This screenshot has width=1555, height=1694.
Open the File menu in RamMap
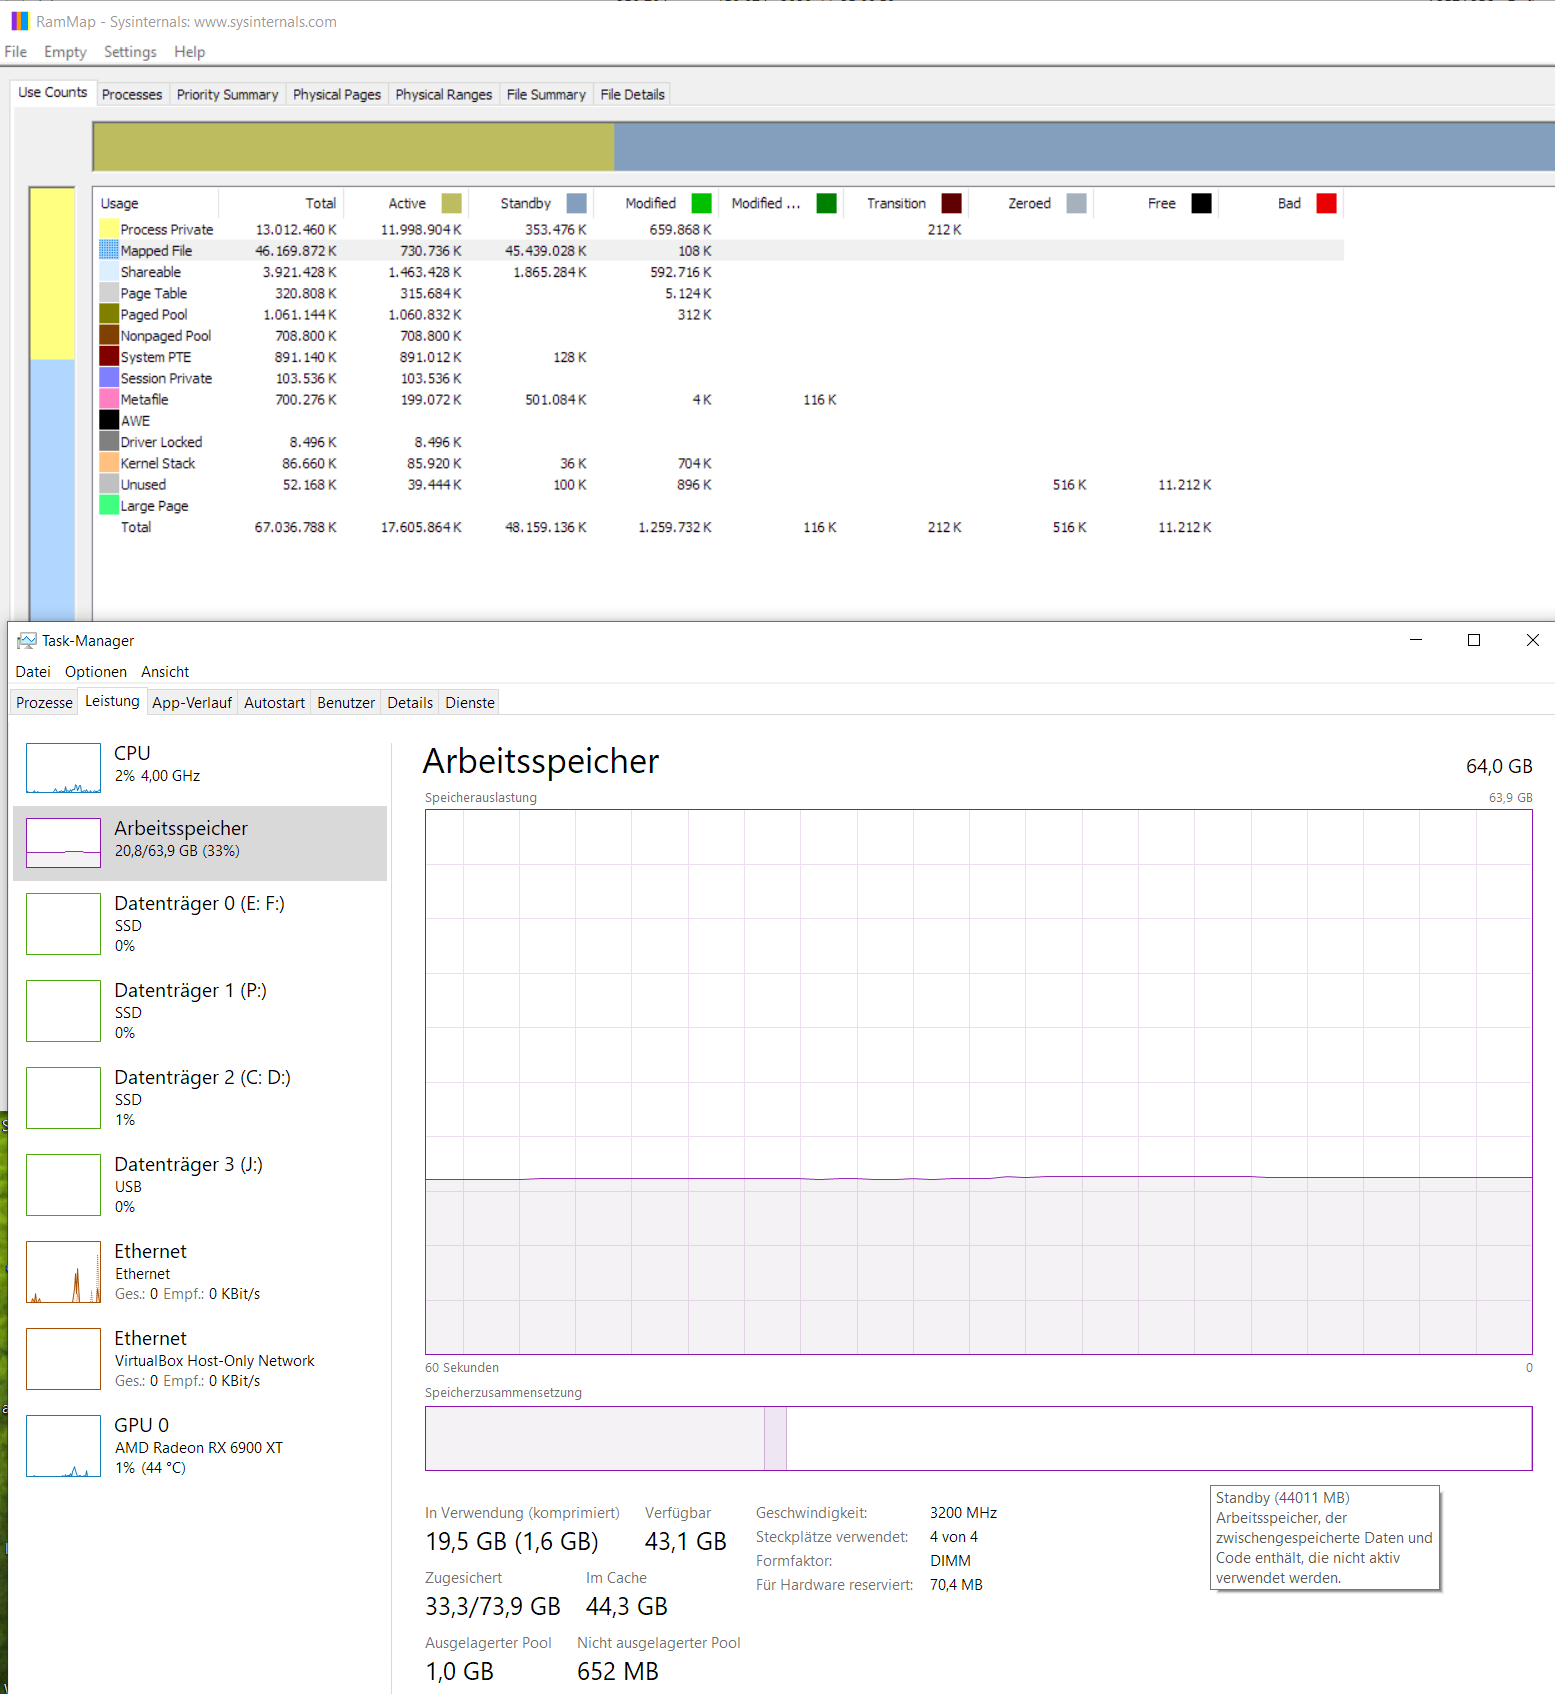[16, 52]
